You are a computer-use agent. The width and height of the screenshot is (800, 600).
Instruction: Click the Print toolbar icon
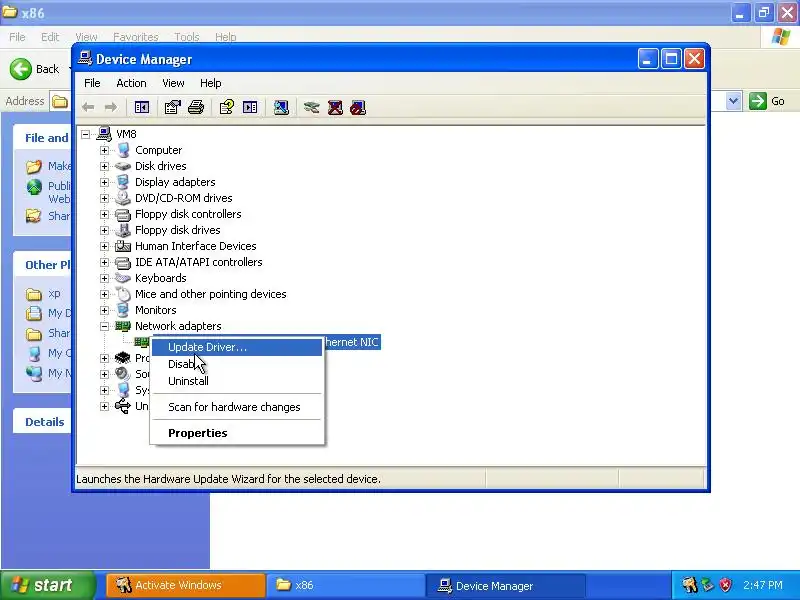click(196, 107)
